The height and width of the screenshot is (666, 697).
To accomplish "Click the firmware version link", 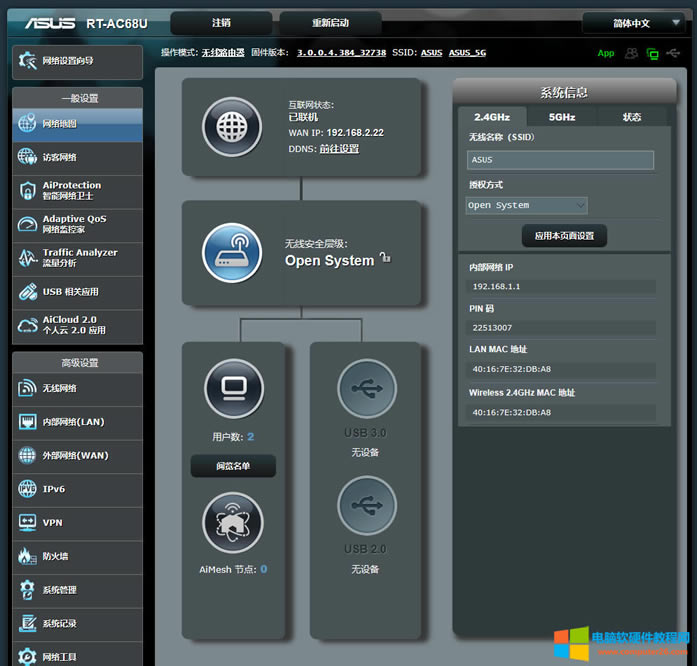I will (x=341, y=53).
